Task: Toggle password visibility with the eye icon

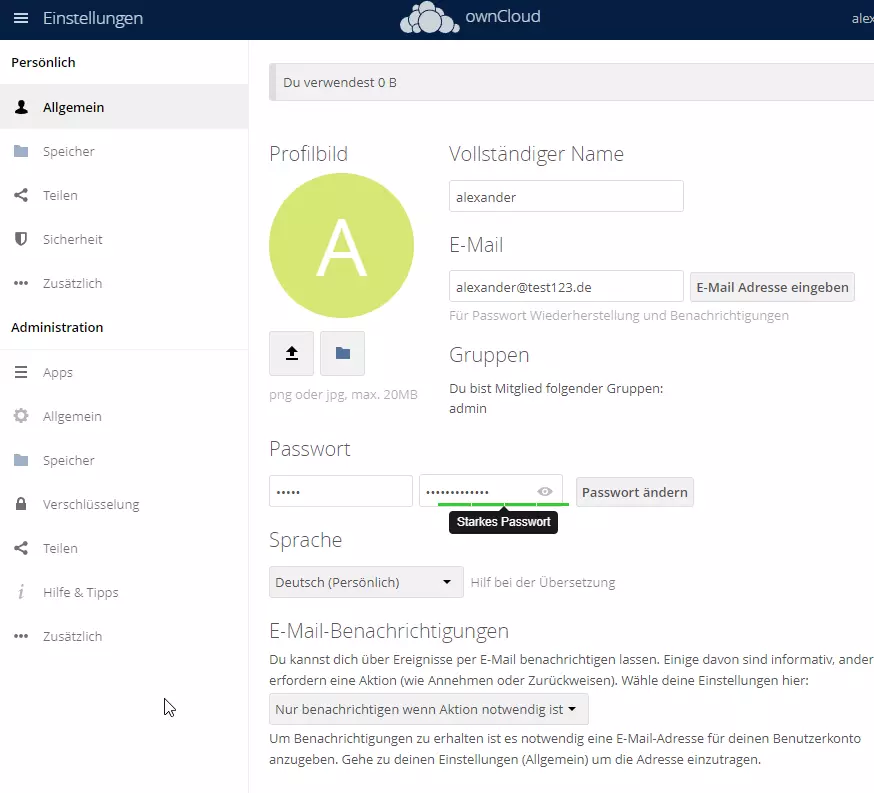Action: pos(545,491)
